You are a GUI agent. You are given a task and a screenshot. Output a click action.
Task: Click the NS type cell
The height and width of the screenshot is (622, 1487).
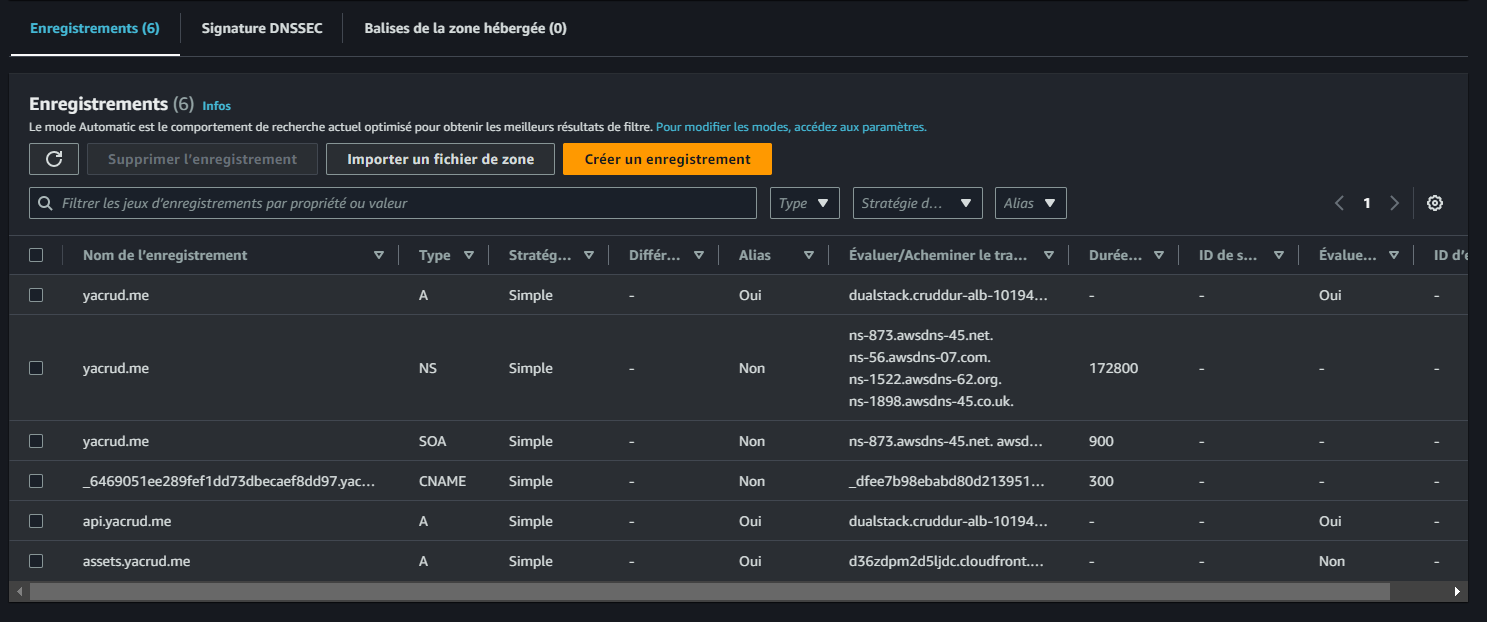tap(428, 368)
